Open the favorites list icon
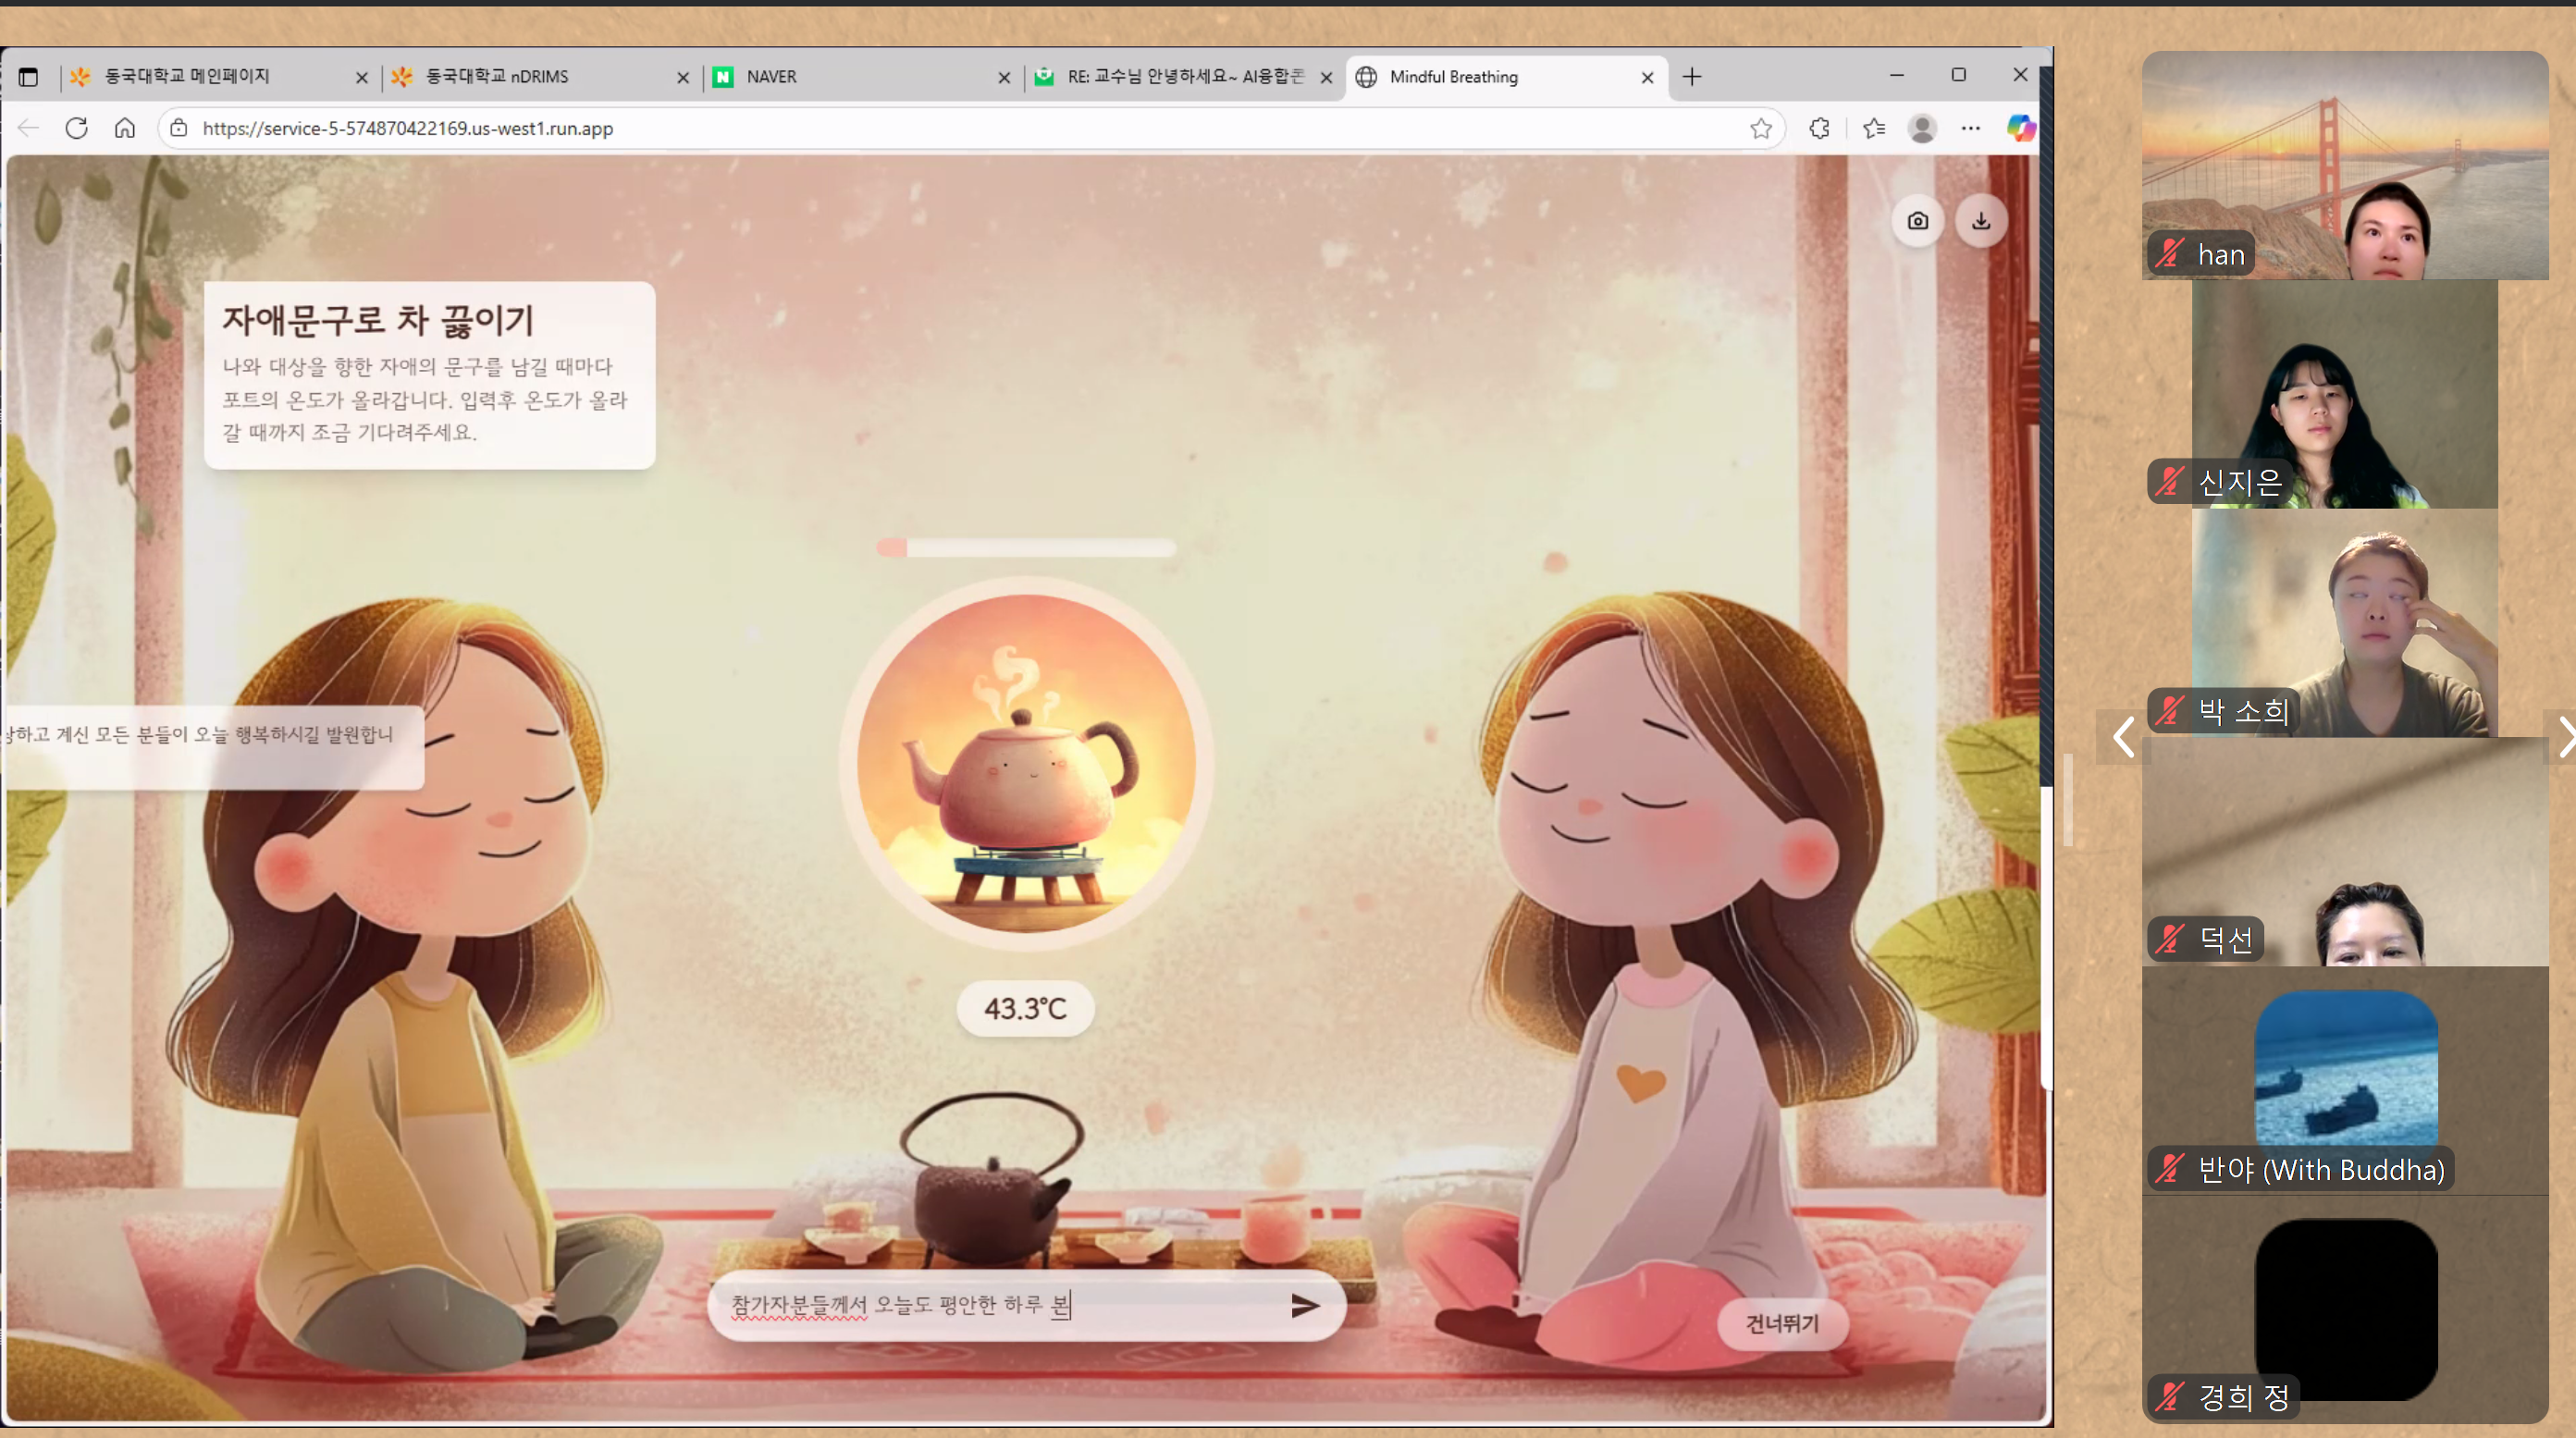 pos(1873,128)
